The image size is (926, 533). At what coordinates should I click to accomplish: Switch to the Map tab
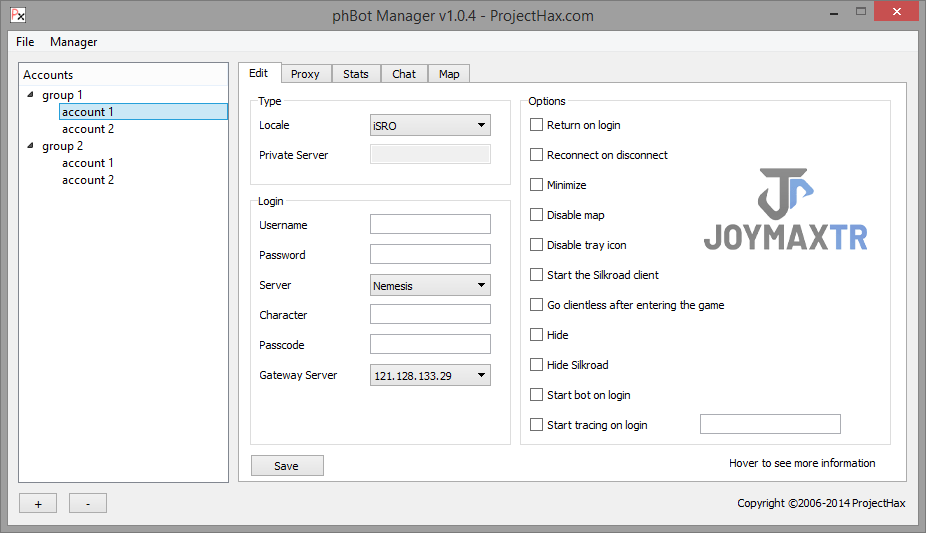(x=449, y=74)
